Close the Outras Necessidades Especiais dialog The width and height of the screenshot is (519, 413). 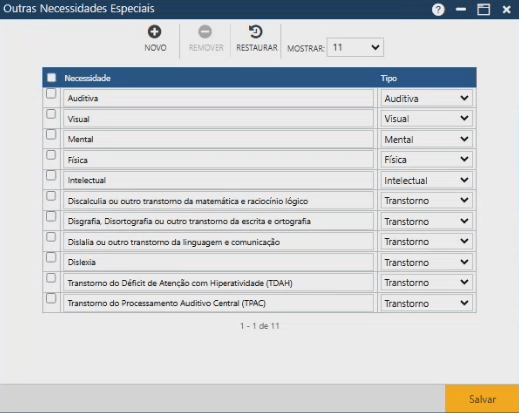click(506, 10)
